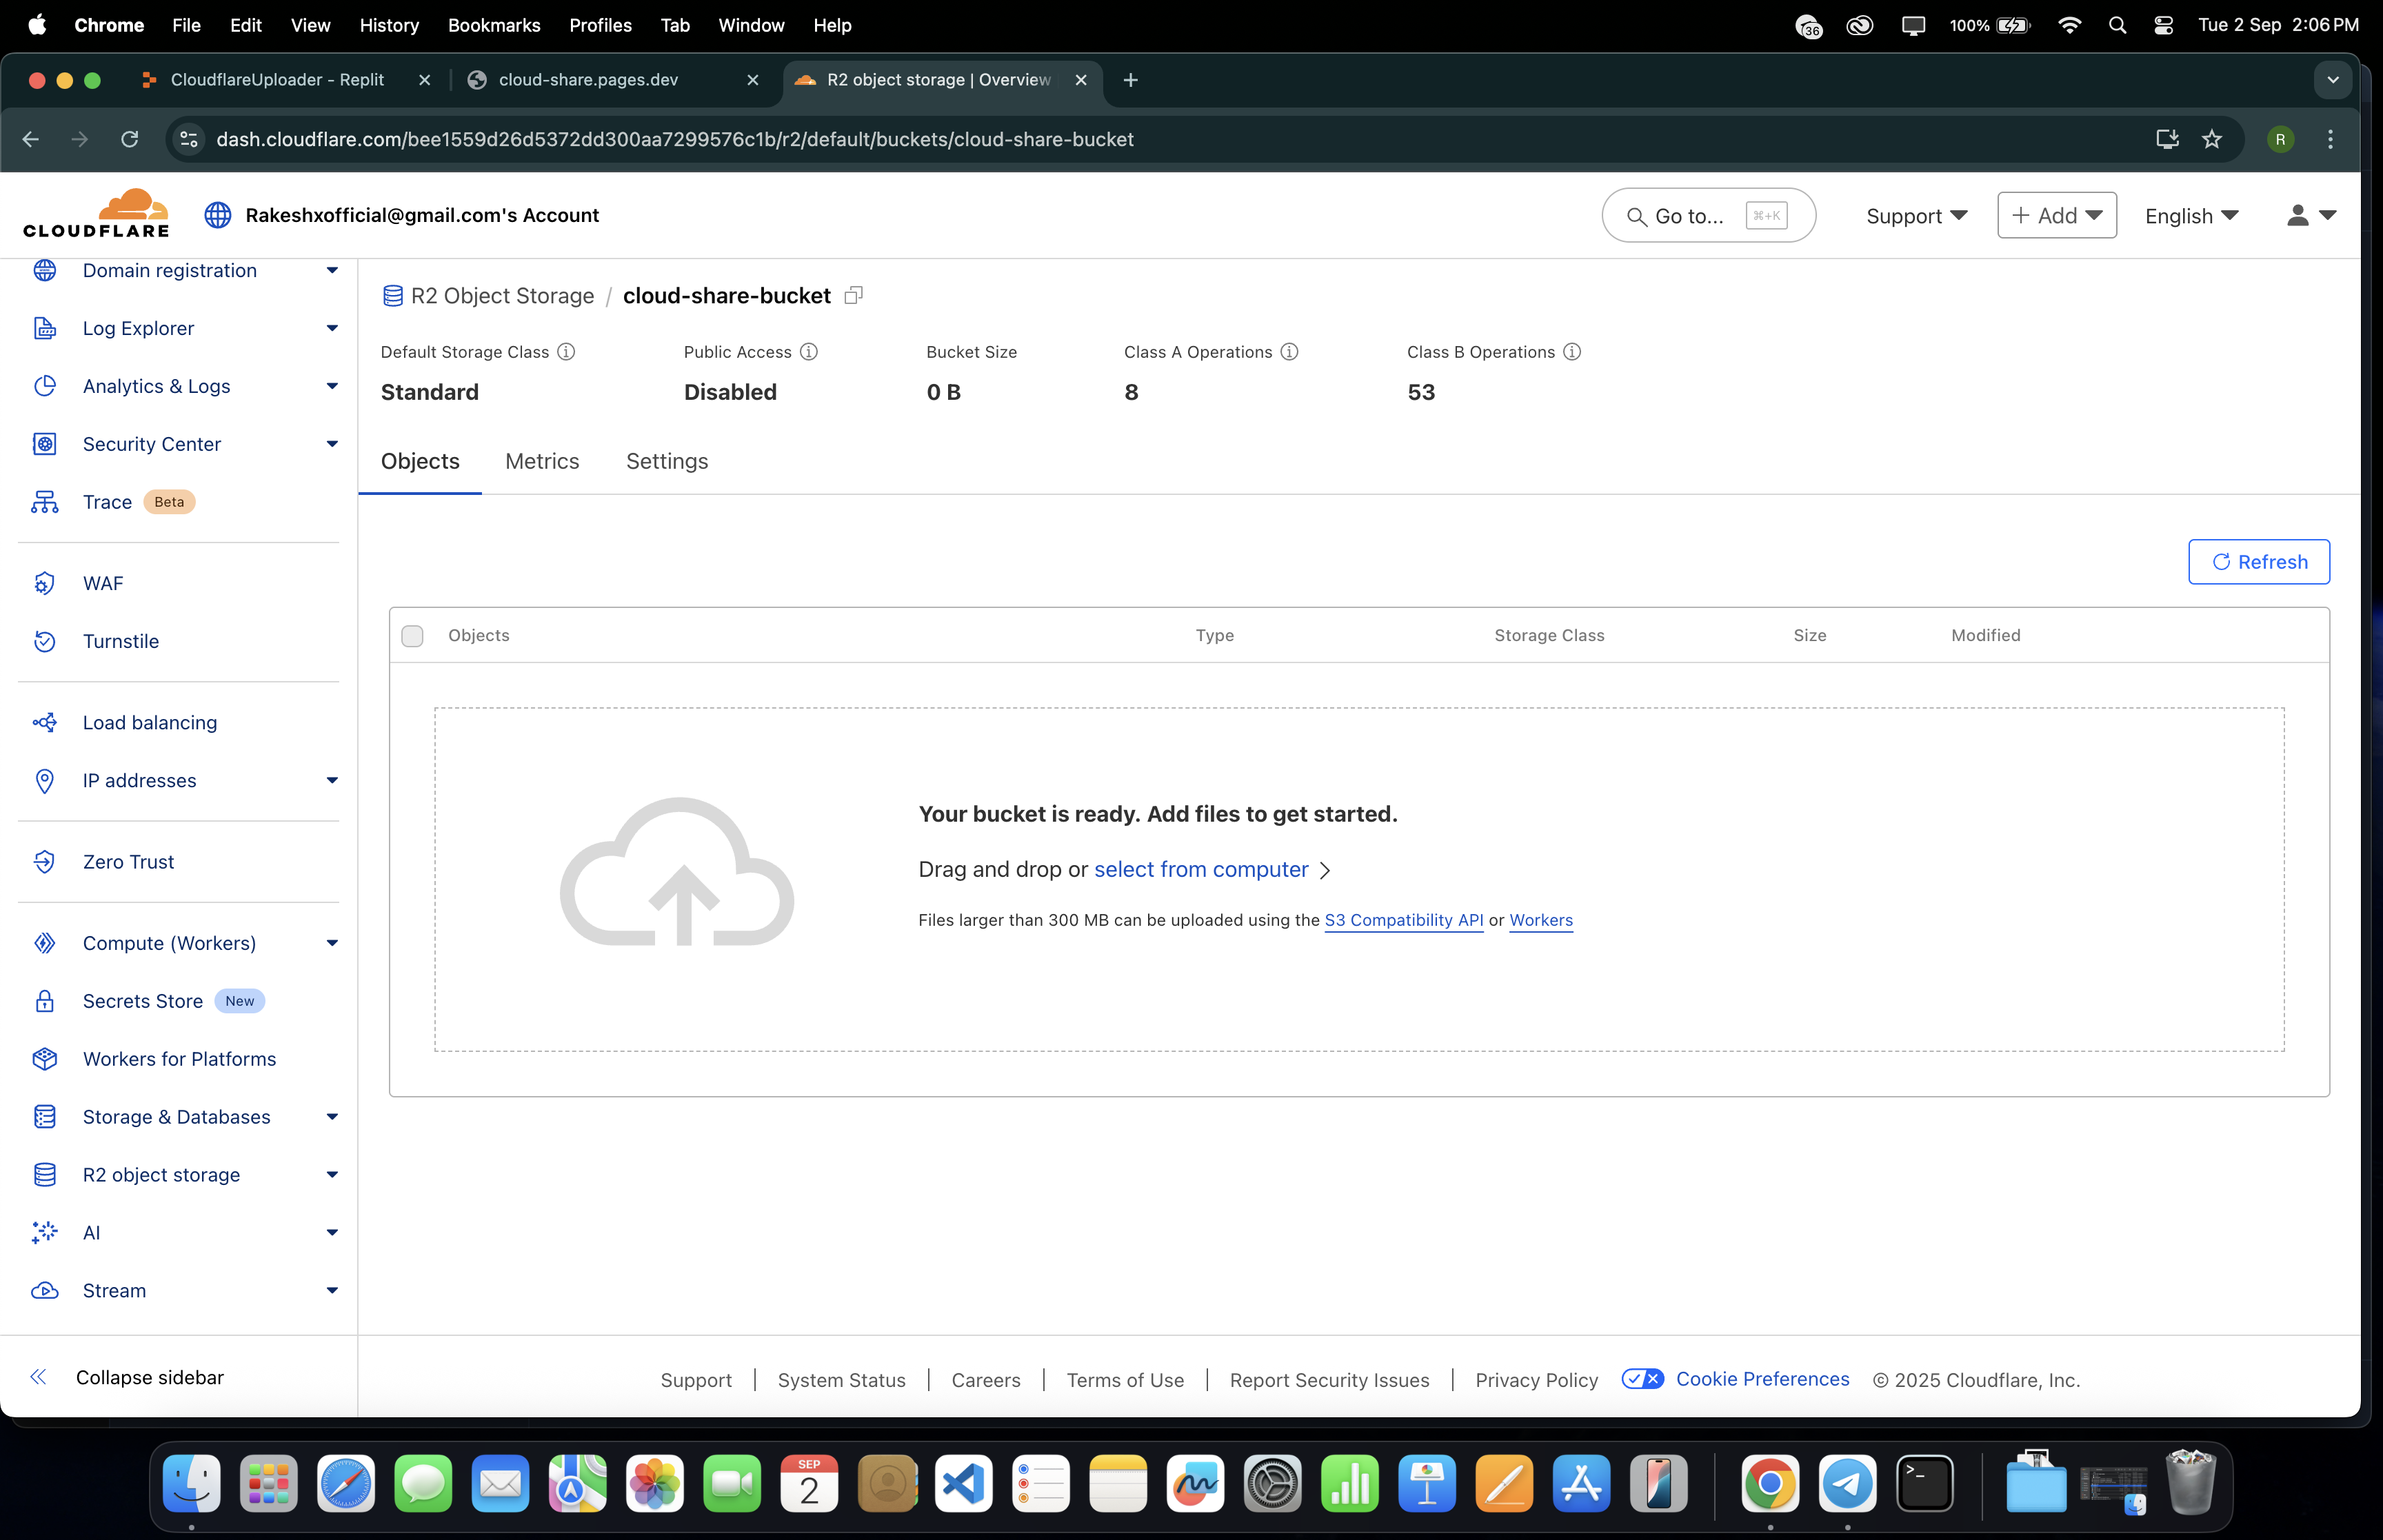This screenshot has width=2383, height=1540.
Task: Expand Analytics & Logs section
Action: pyautogui.click(x=332, y=386)
